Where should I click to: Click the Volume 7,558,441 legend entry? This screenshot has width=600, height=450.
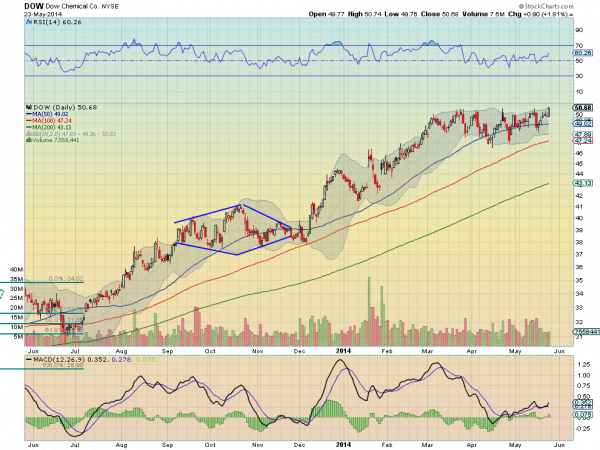click(x=55, y=140)
